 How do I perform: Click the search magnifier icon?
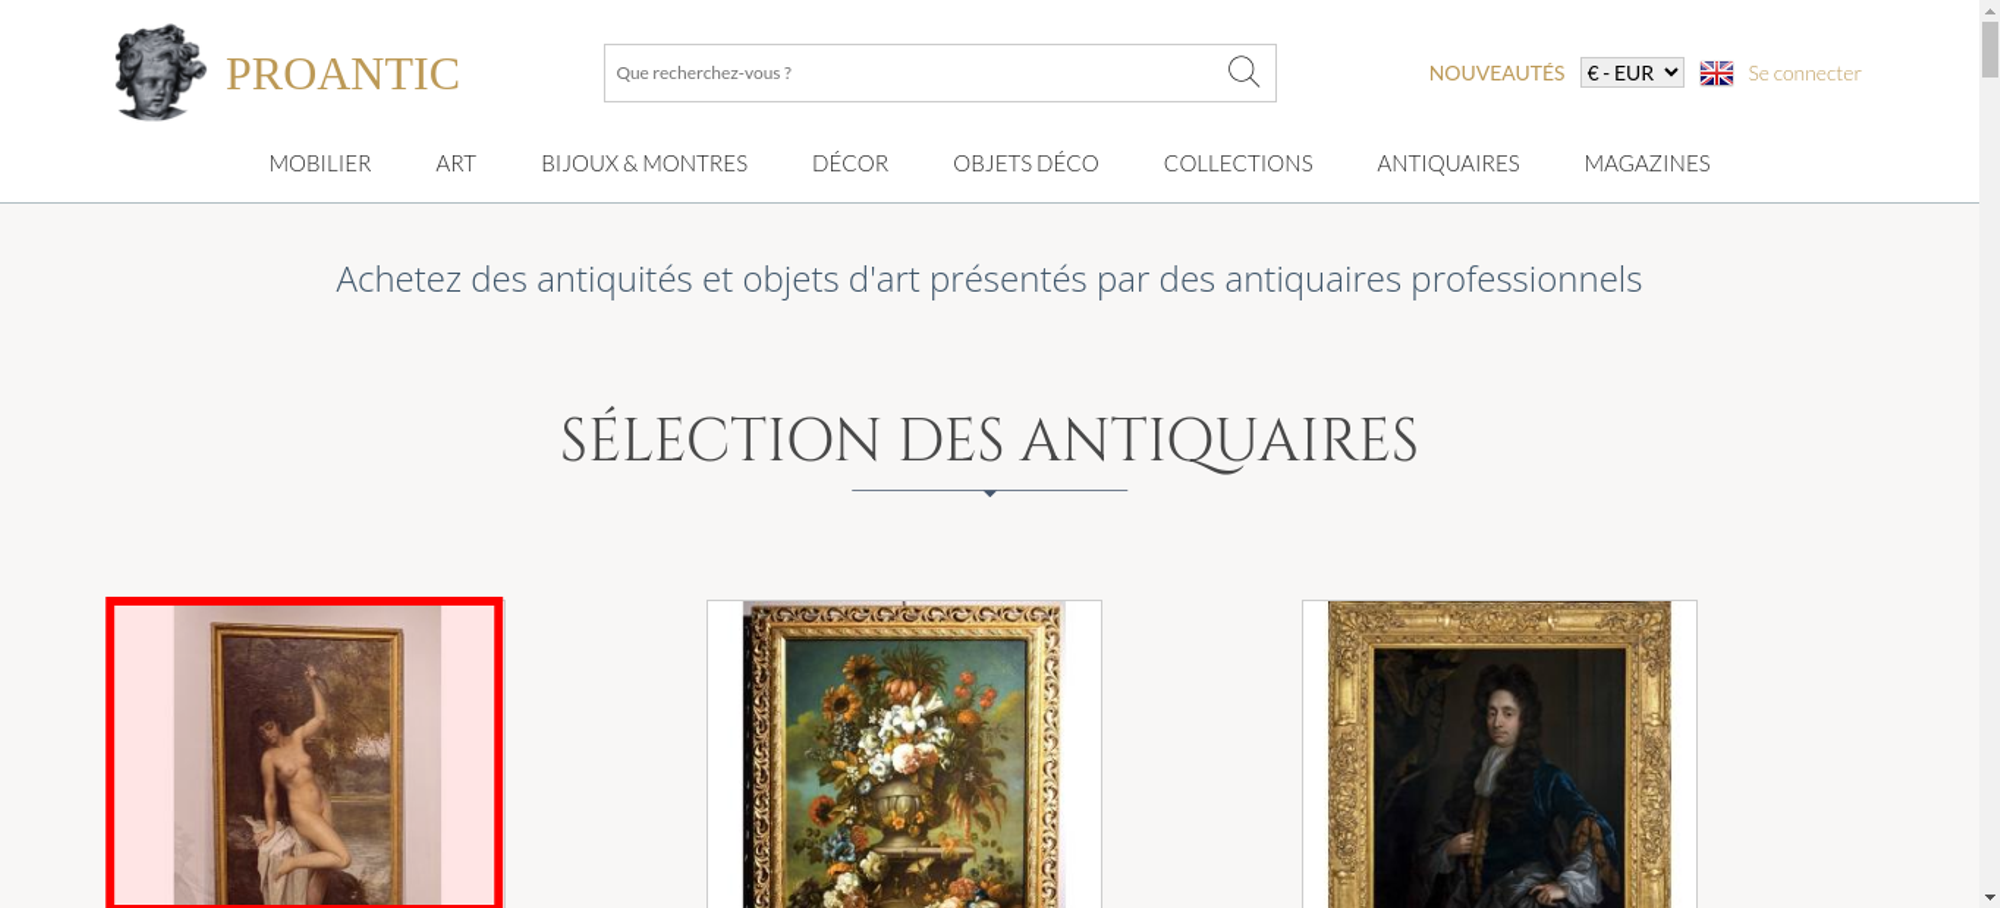coord(1243,72)
